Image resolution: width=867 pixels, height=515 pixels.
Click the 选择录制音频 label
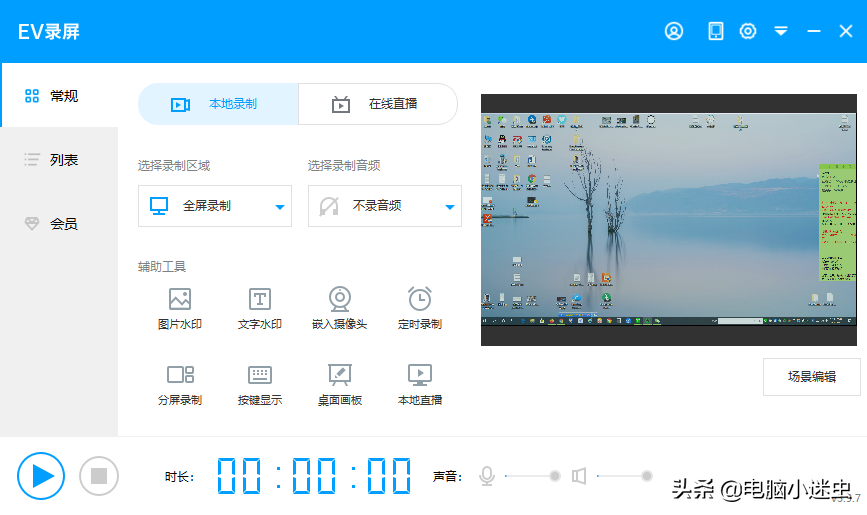coord(344,165)
